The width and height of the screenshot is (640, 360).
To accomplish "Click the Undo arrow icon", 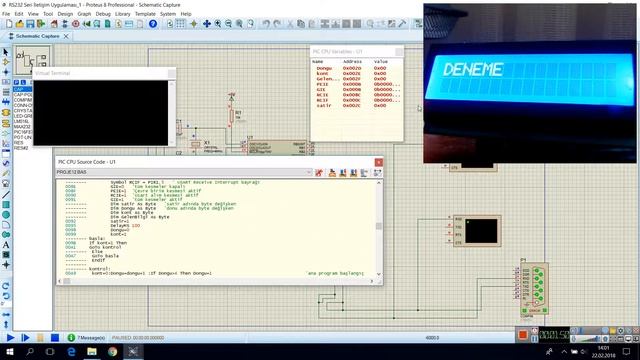I will tap(266, 24).
